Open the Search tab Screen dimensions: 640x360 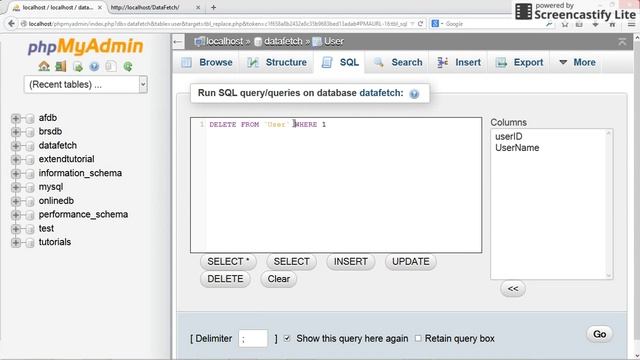[398, 62]
